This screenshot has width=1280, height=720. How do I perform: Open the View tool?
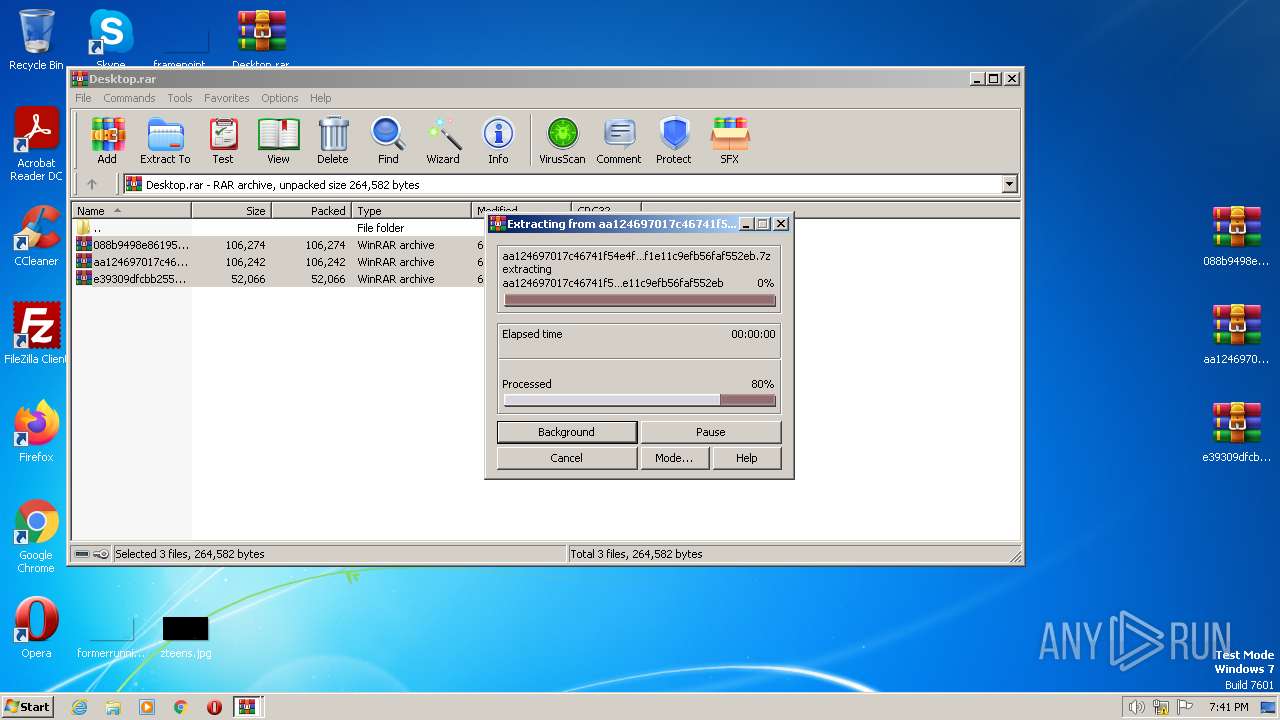point(278,141)
